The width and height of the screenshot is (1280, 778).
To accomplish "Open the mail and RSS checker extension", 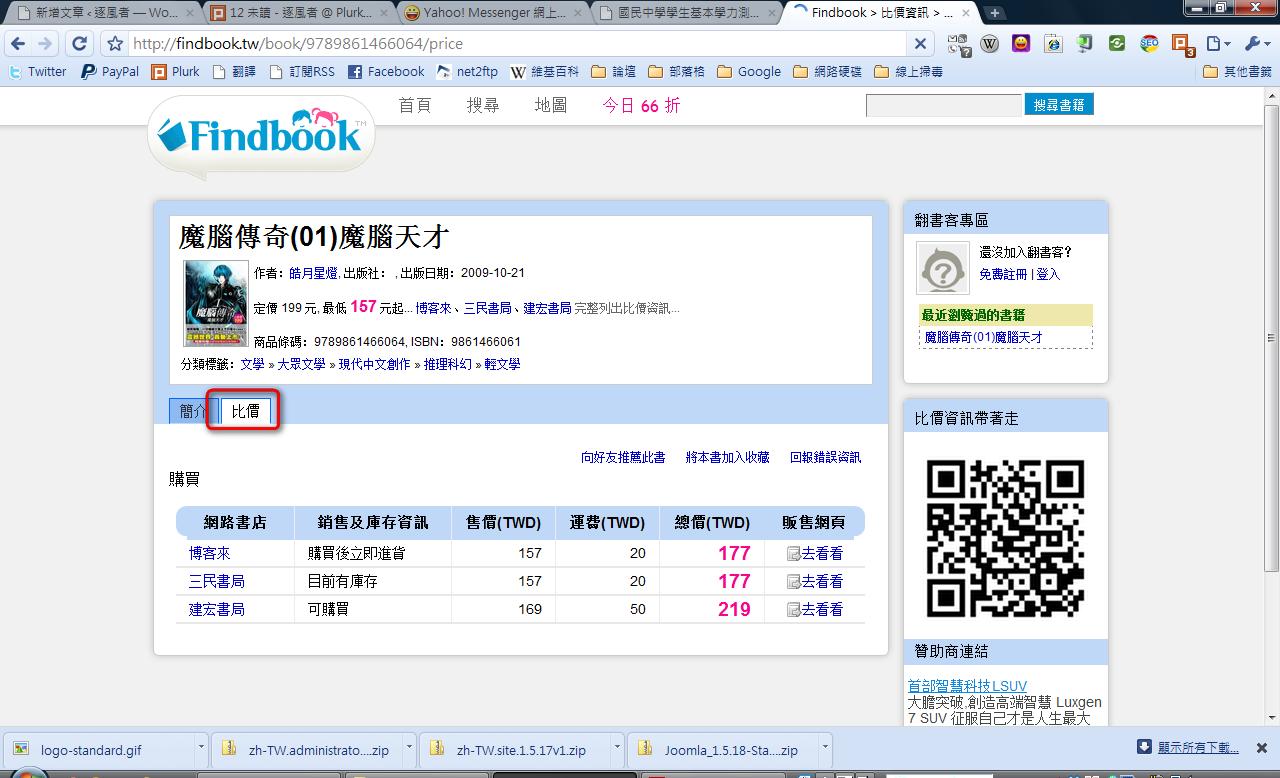I will [958, 44].
